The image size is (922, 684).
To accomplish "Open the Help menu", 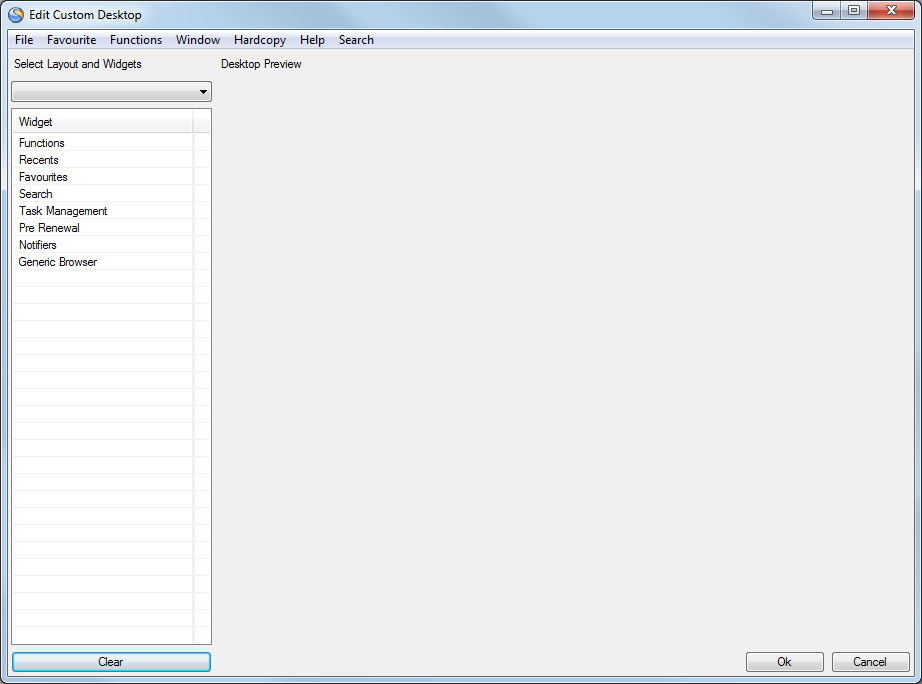I will (312, 40).
